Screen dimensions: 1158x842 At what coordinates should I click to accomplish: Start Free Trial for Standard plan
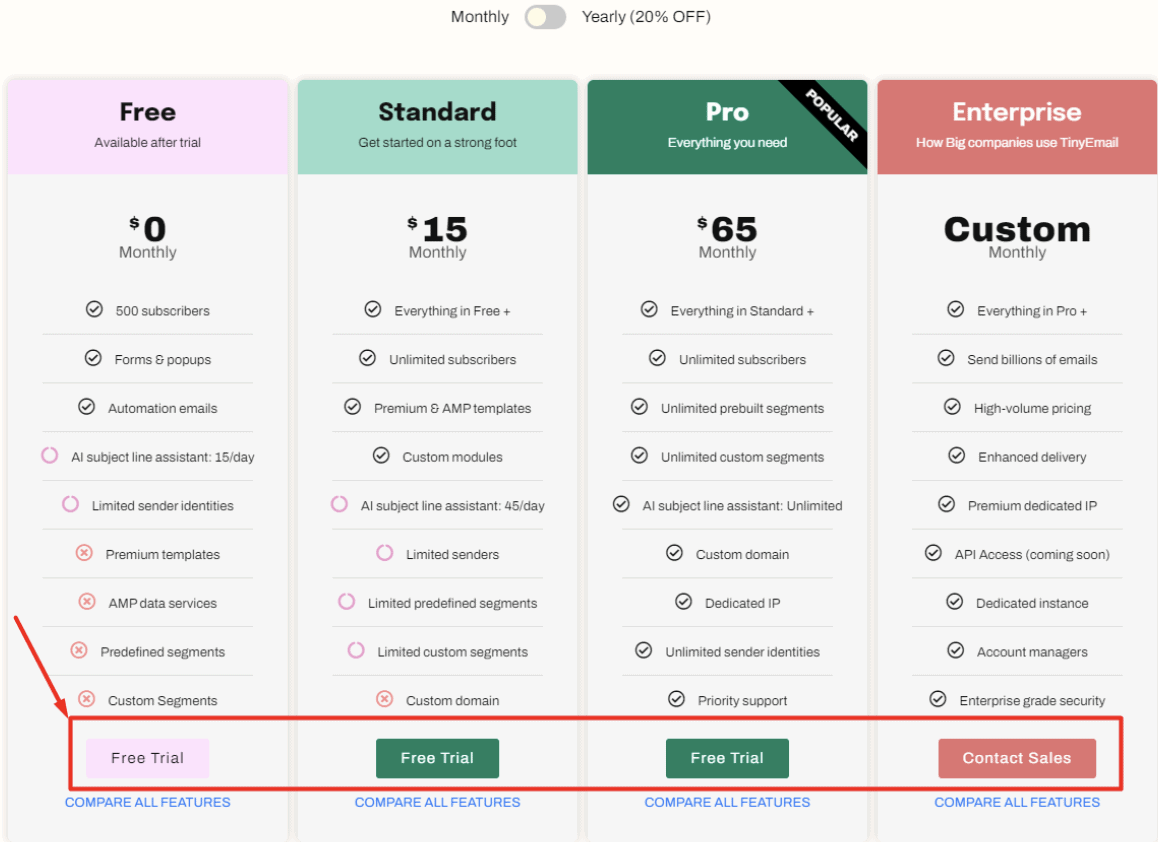click(437, 758)
